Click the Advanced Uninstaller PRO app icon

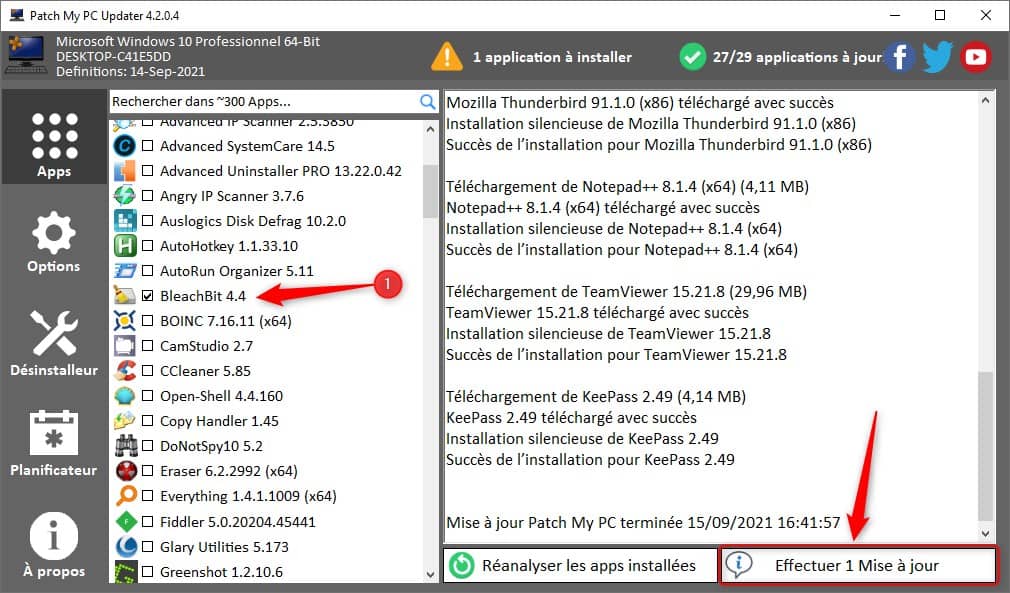click(124, 171)
